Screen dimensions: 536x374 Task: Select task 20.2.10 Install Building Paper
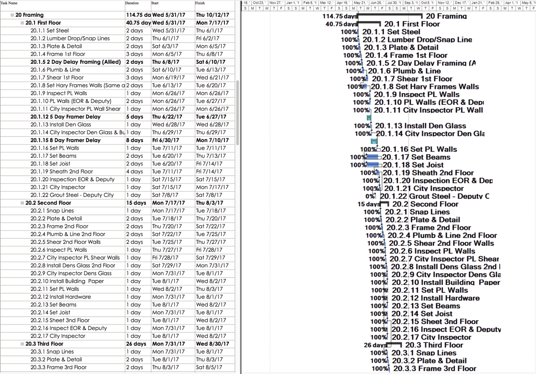tap(67, 281)
